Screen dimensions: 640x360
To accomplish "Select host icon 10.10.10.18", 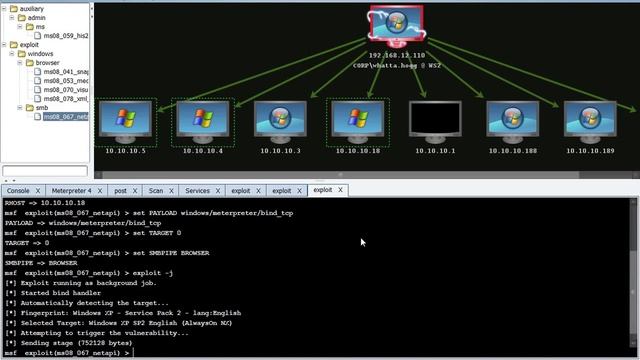I will (358, 122).
